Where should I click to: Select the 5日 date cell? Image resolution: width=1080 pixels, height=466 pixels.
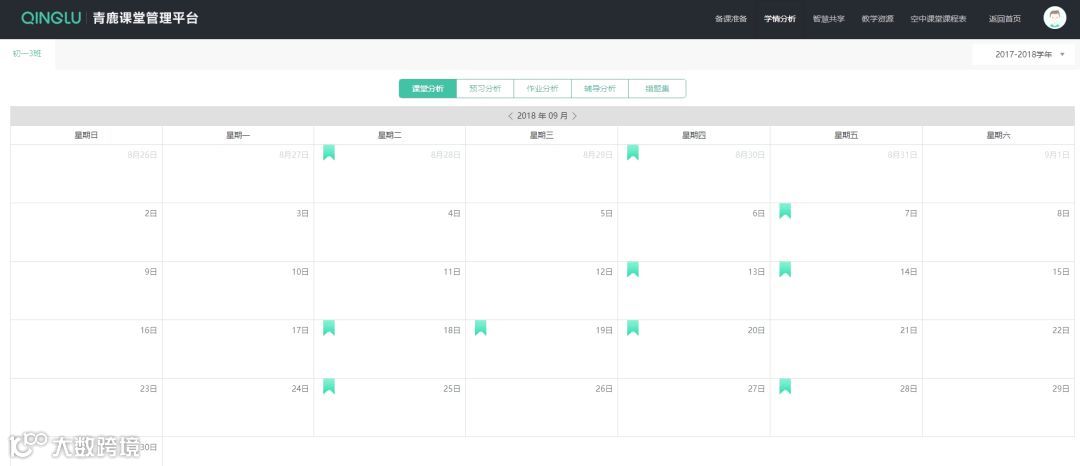pyautogui.click(x=541, y=232)
